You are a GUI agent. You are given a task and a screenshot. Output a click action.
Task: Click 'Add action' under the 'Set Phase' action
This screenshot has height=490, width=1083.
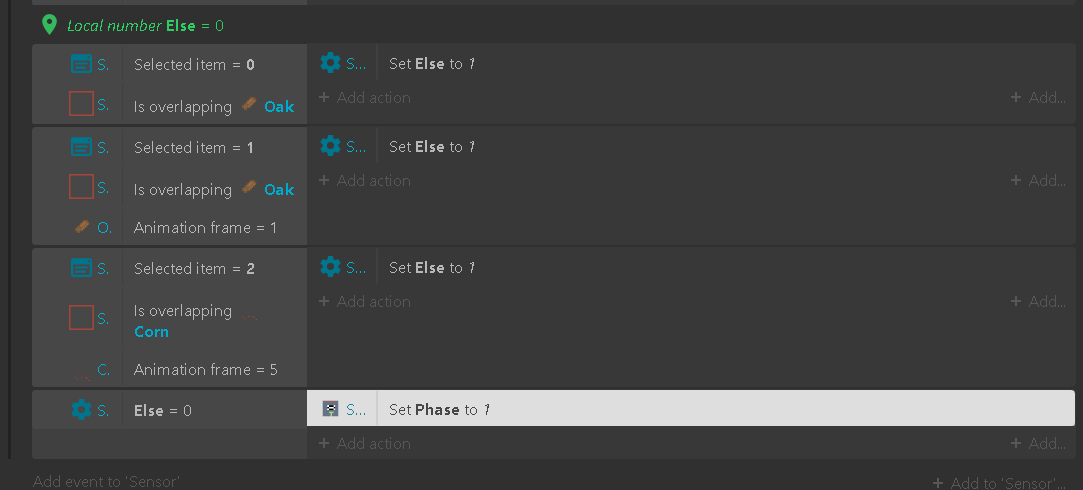click(x=365, y=444)
